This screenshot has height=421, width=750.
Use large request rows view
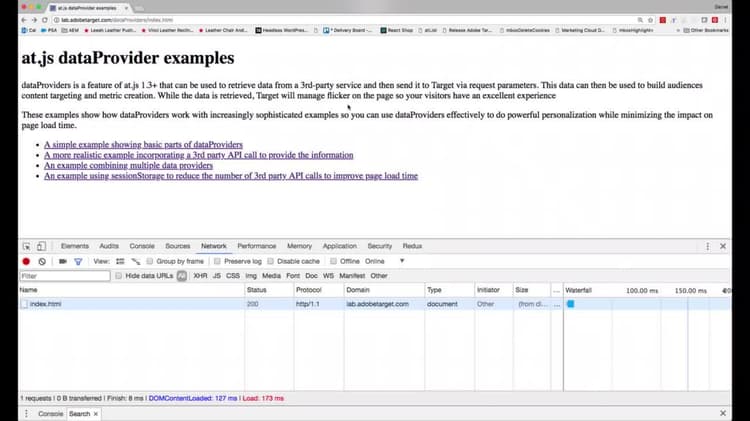tap(120, 262)
